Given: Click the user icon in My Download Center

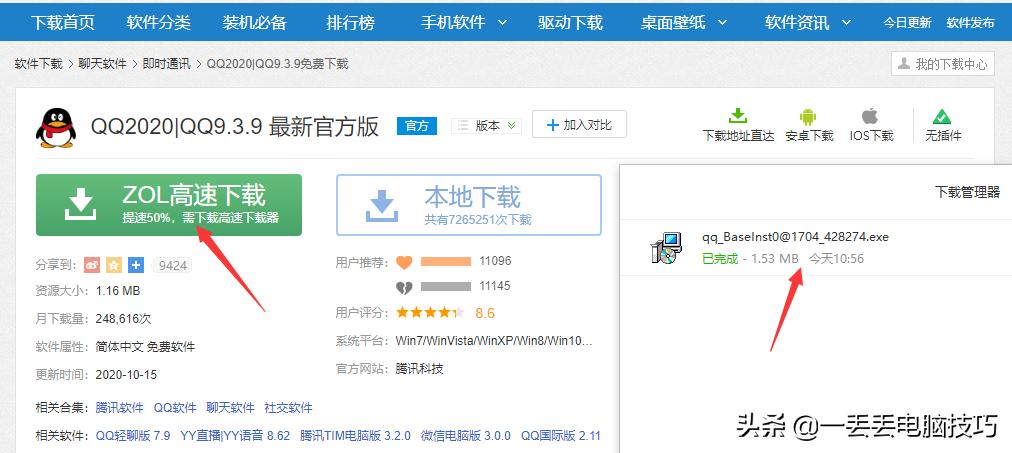Looking at the screenshot, I should tap(904, 64).
